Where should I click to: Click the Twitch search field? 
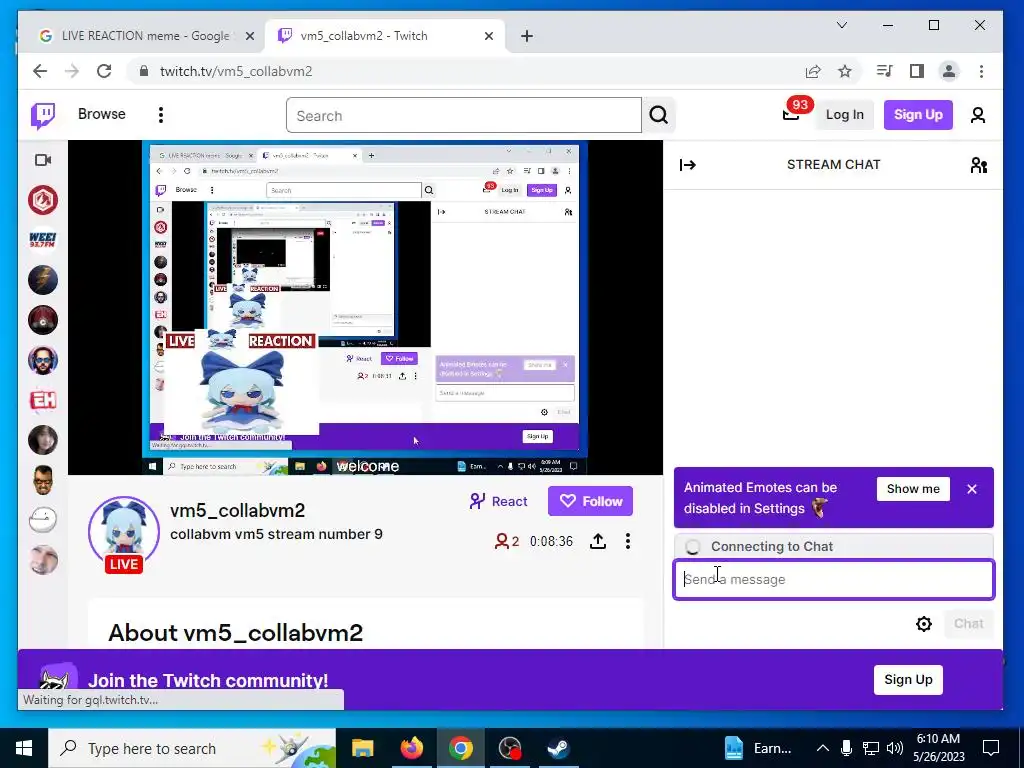coord(464,116)
